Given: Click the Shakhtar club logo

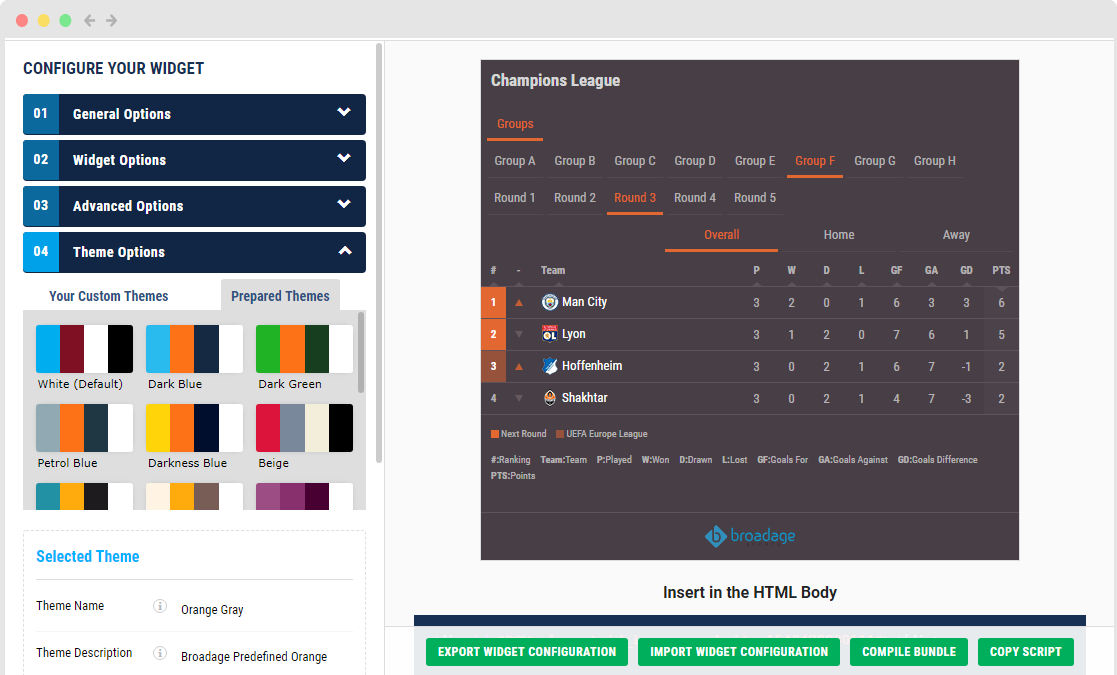Looking at the screenshot, I should [551, 398].
